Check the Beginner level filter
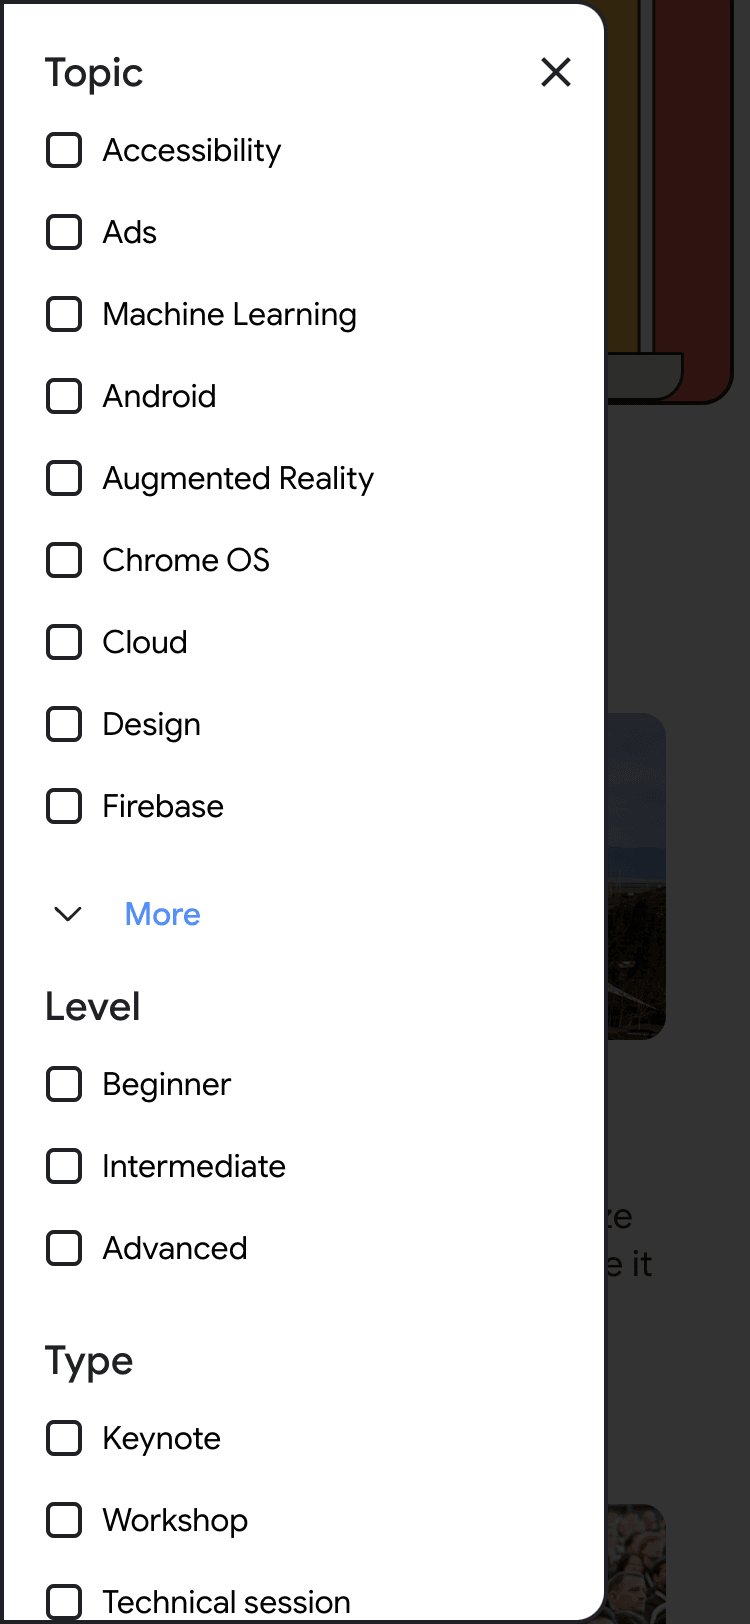The width and height of the screenshot is (750, 1624). click(x=64, y=1084)
